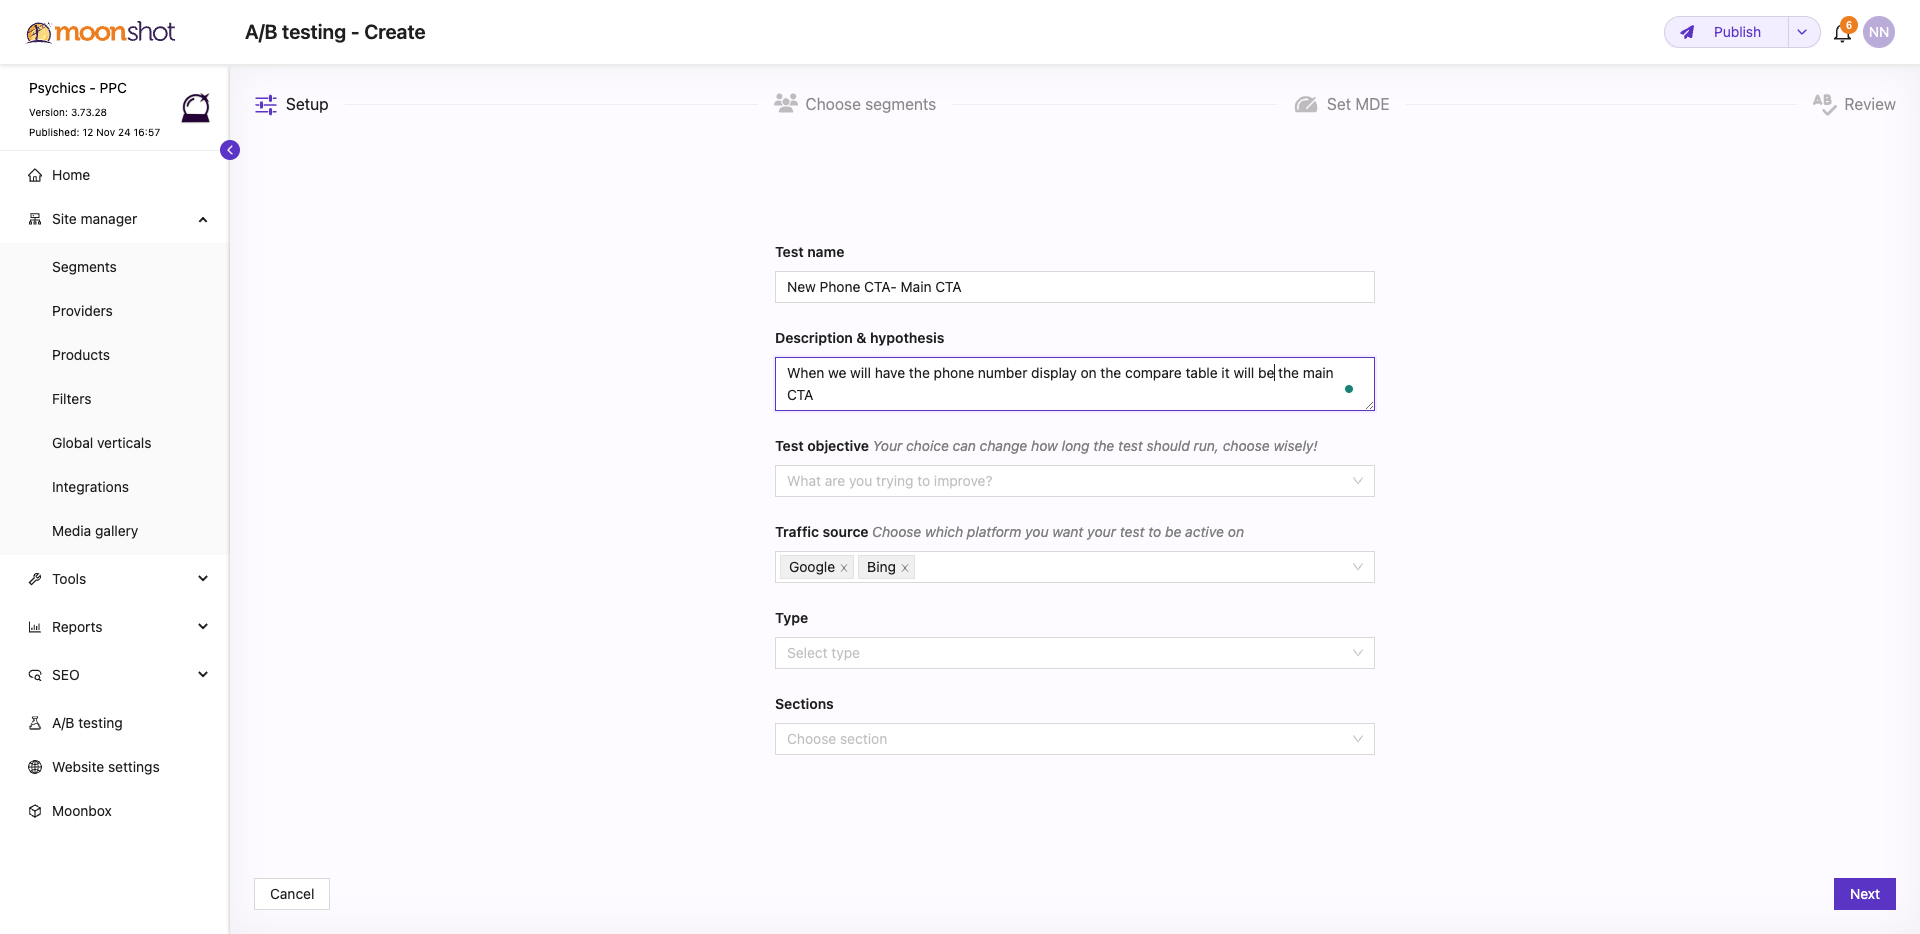Click the A/B testing flask icon

pyautogui.click(x=35, y=723)
